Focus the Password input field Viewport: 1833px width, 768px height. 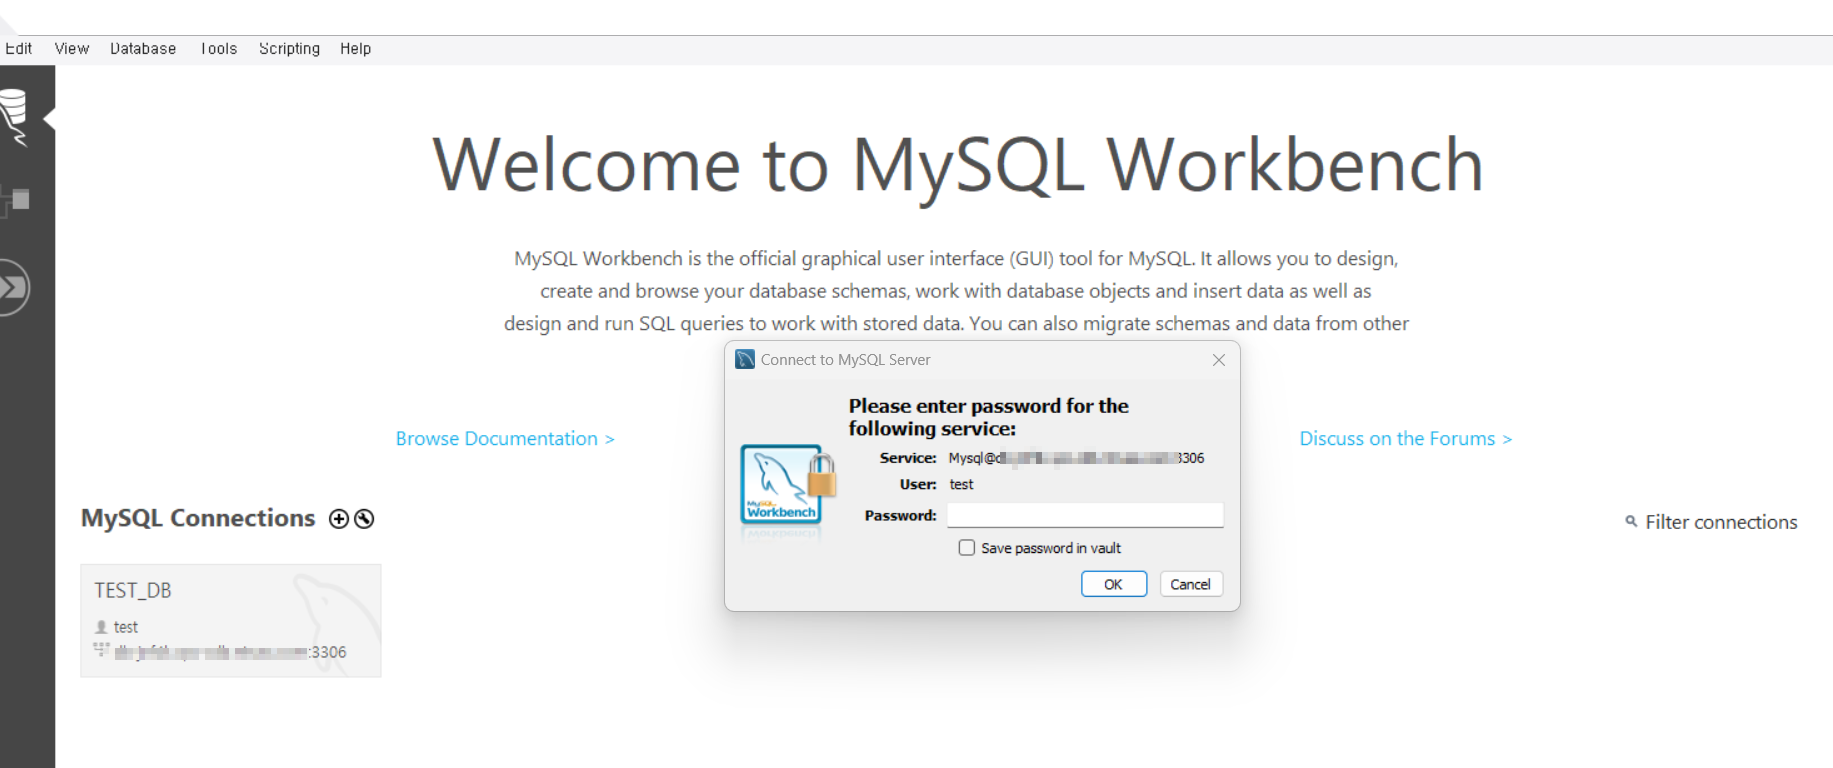[x=1085, y=515]
